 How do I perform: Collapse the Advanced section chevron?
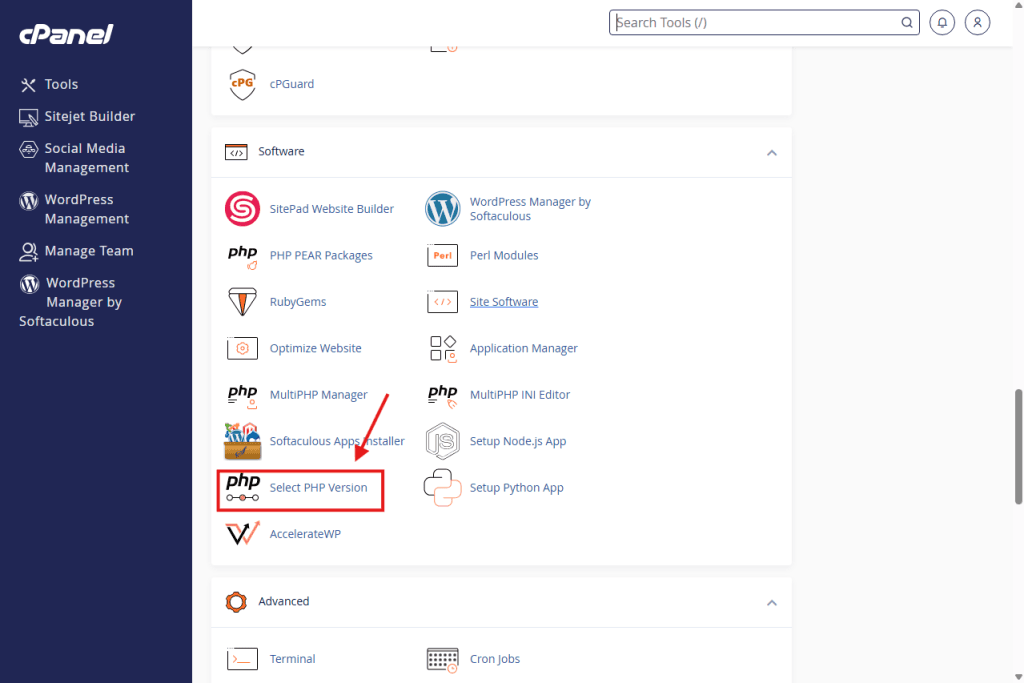coord(771,603)
